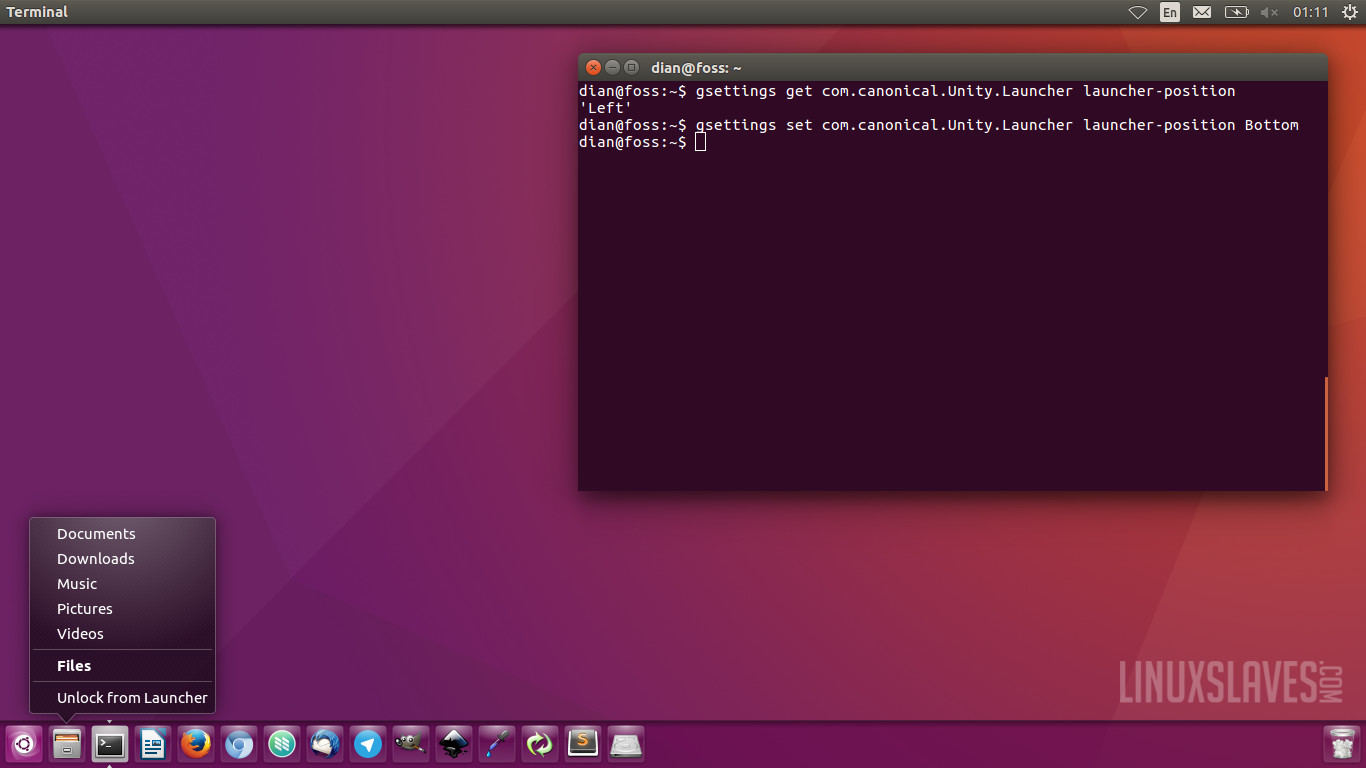Viewport: 1366px width, 768px height.
Task: Click the terminal's orange scrollbar
Action: (x=1326, y=434)
